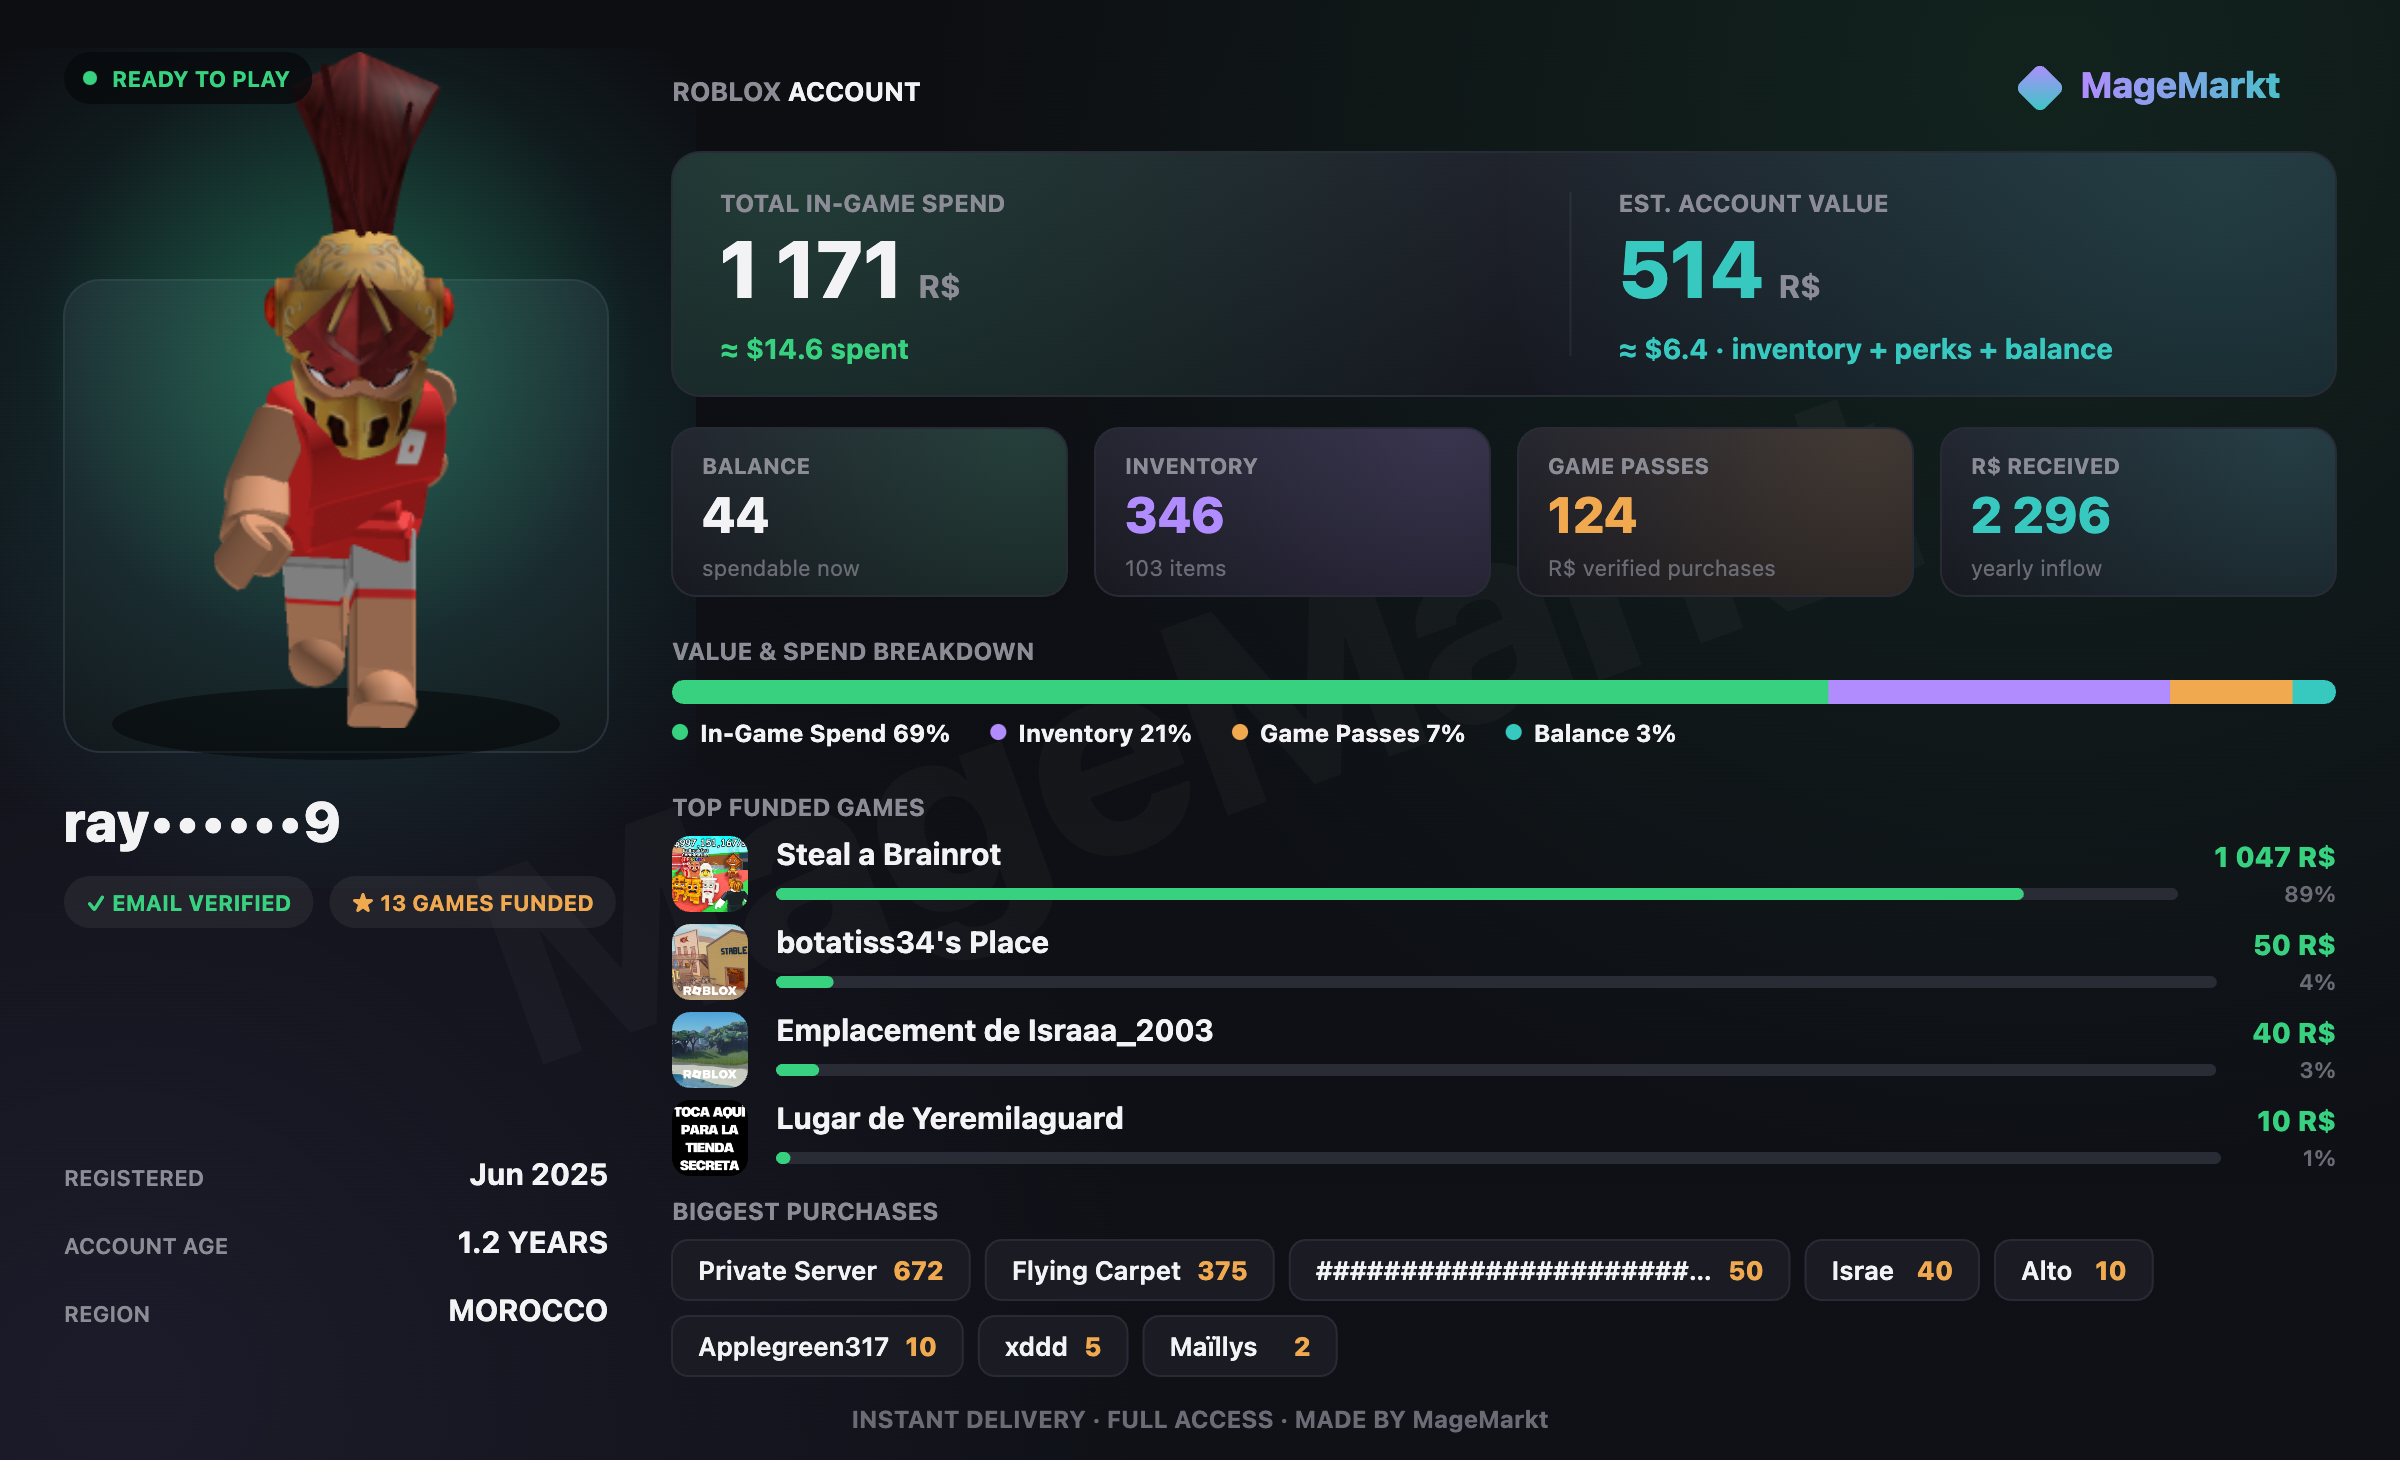The image size is (2400, 1460).
Task: Click the Steal a Brainrot progress bar
Action: [x=1477, y=894]
